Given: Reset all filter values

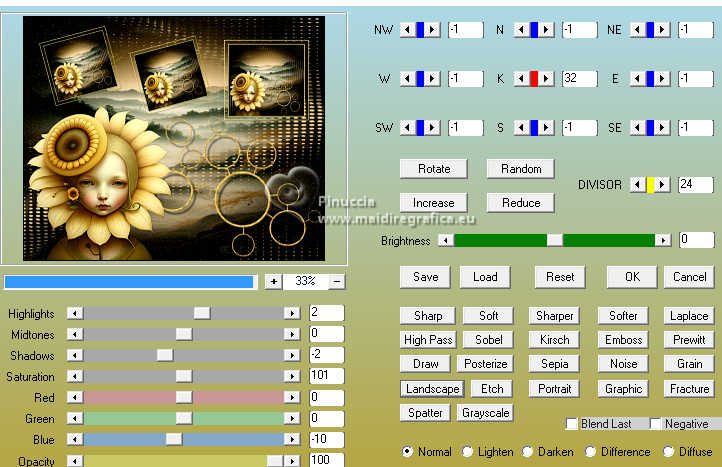Looking at the screenshot, I should (x=560, y=277).
